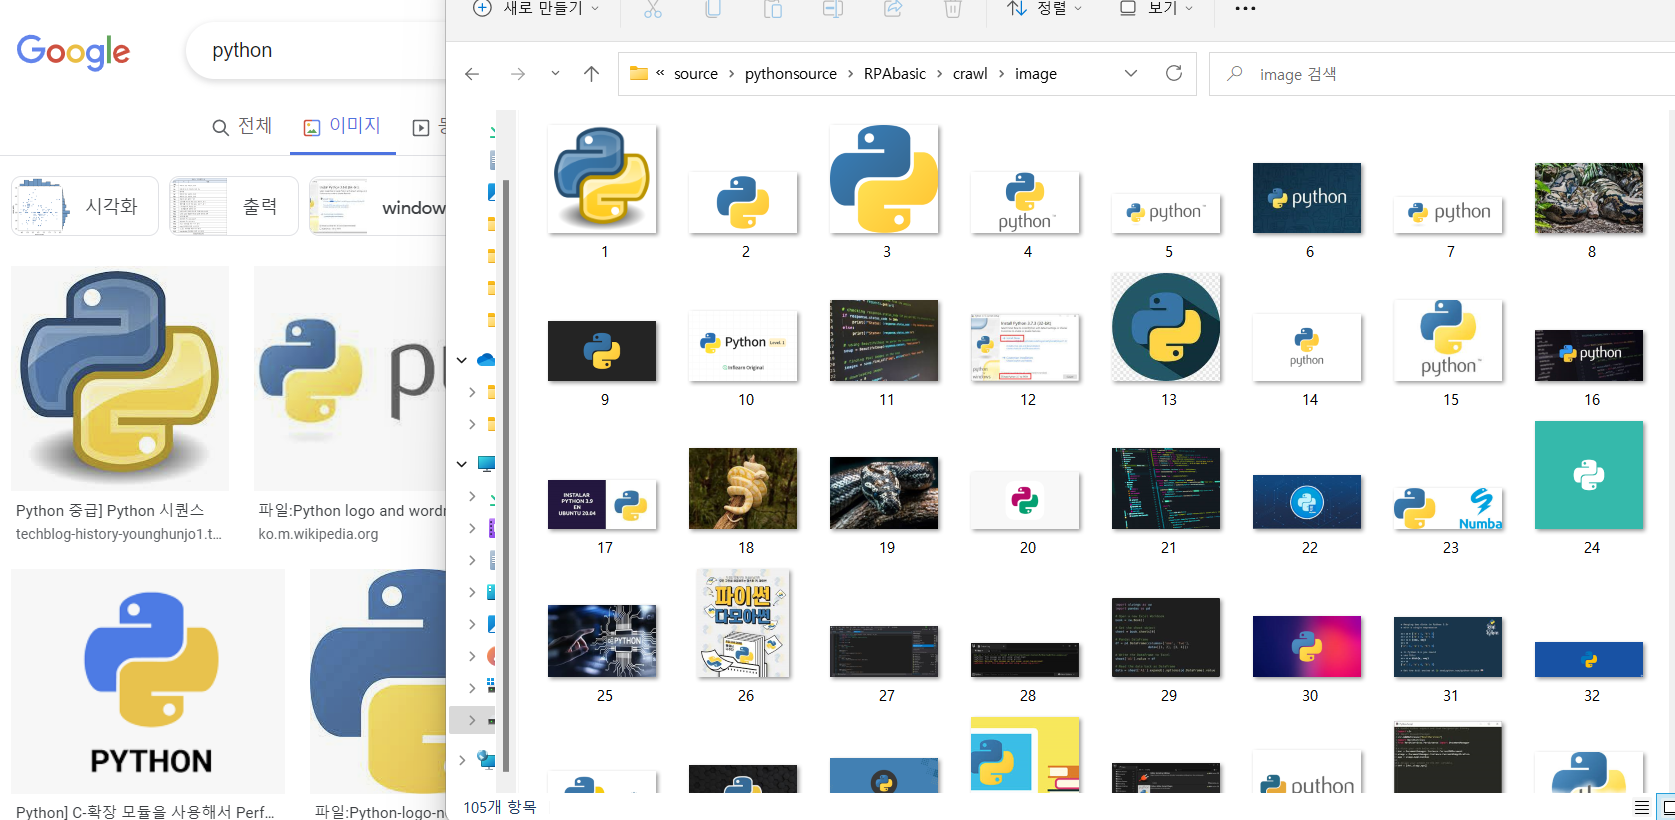Click the Google logo
1675x820 pixels.
(73, 51)
